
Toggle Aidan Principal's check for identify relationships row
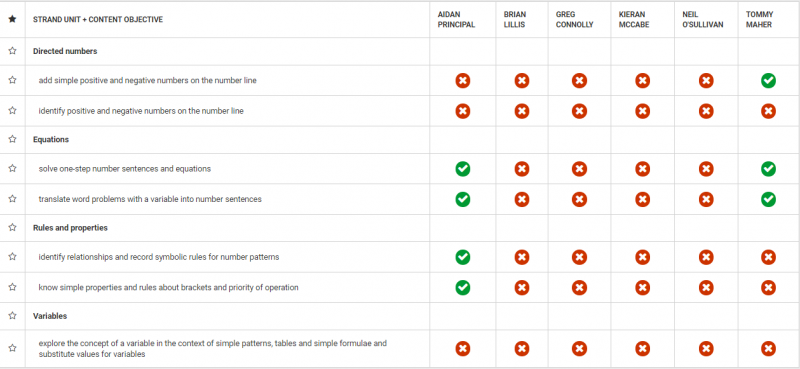pos(463,257)
